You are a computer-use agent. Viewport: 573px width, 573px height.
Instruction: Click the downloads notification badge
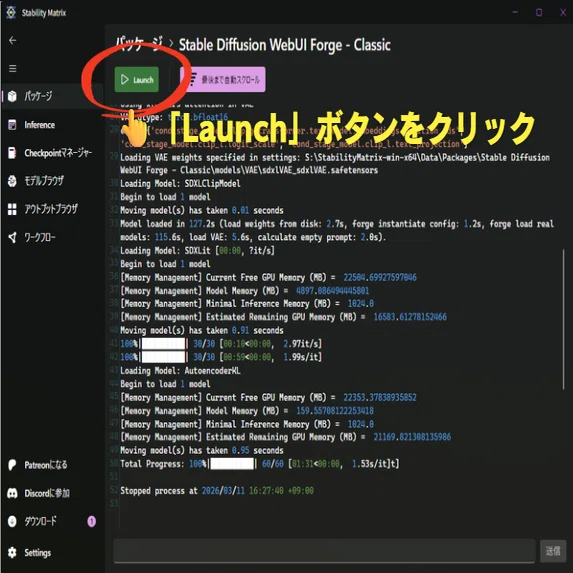coord(91,521)
